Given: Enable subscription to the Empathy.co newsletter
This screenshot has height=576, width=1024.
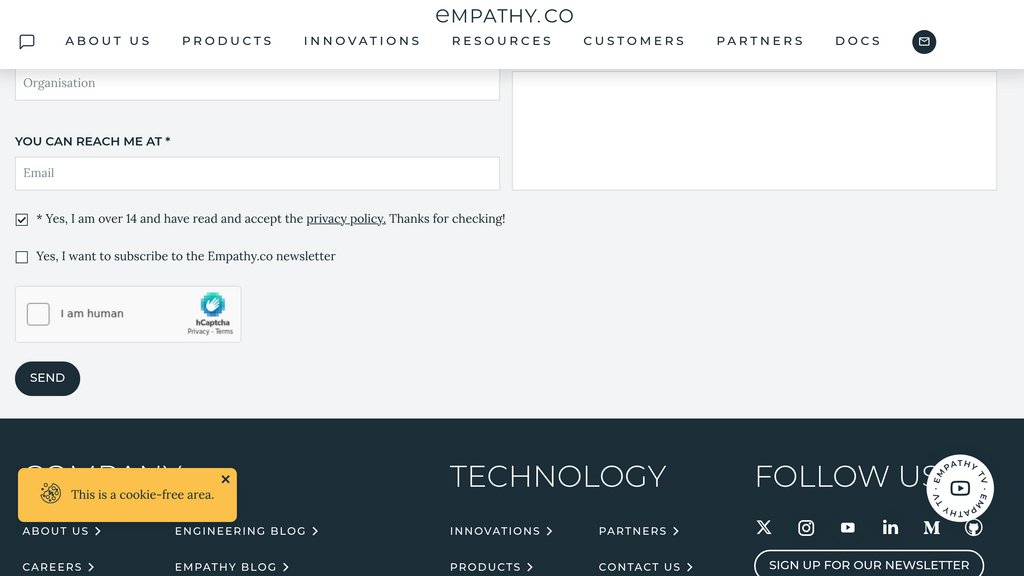Looking at the screenshot, I should click(21, 256).
